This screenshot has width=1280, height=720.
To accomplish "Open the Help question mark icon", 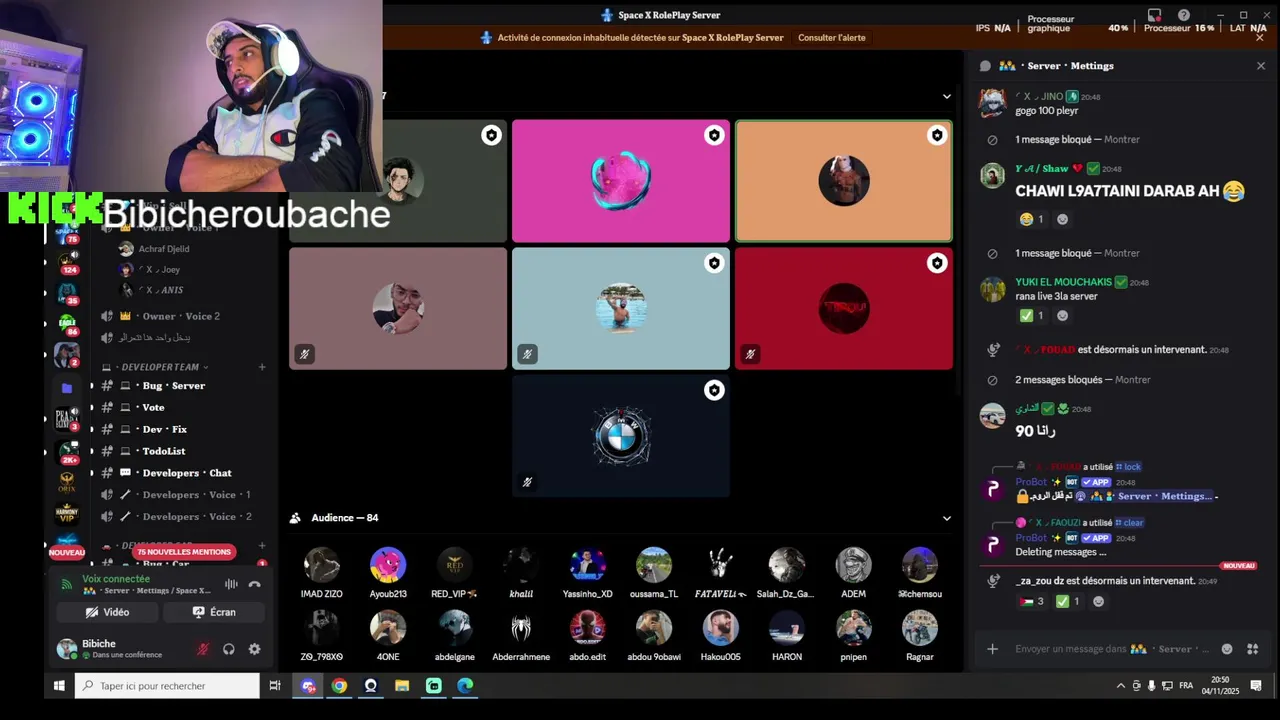I will (x=1184, y=15).
